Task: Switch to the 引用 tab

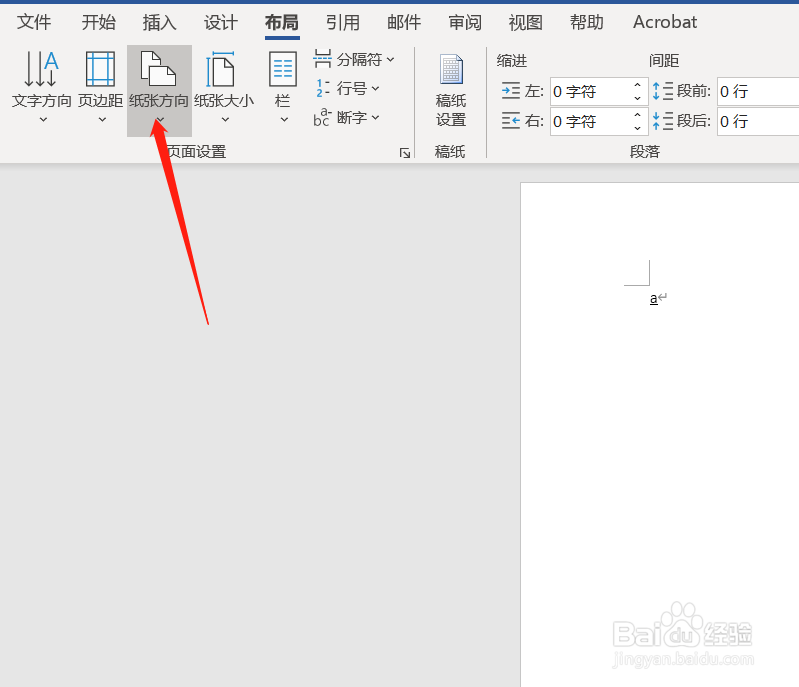Action: (x=343, y=22)
